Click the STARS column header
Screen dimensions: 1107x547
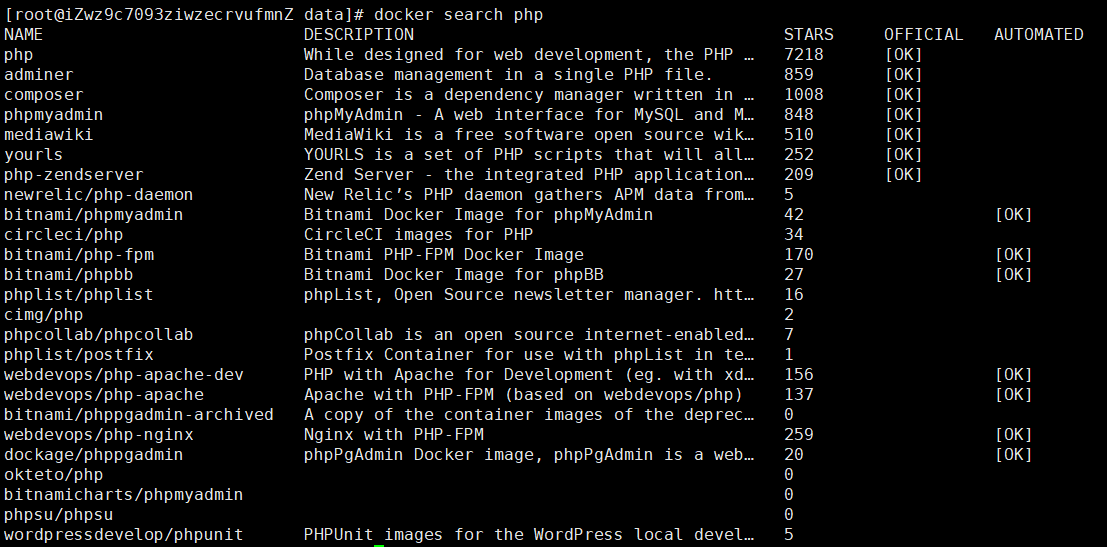(x=808, y=34)
